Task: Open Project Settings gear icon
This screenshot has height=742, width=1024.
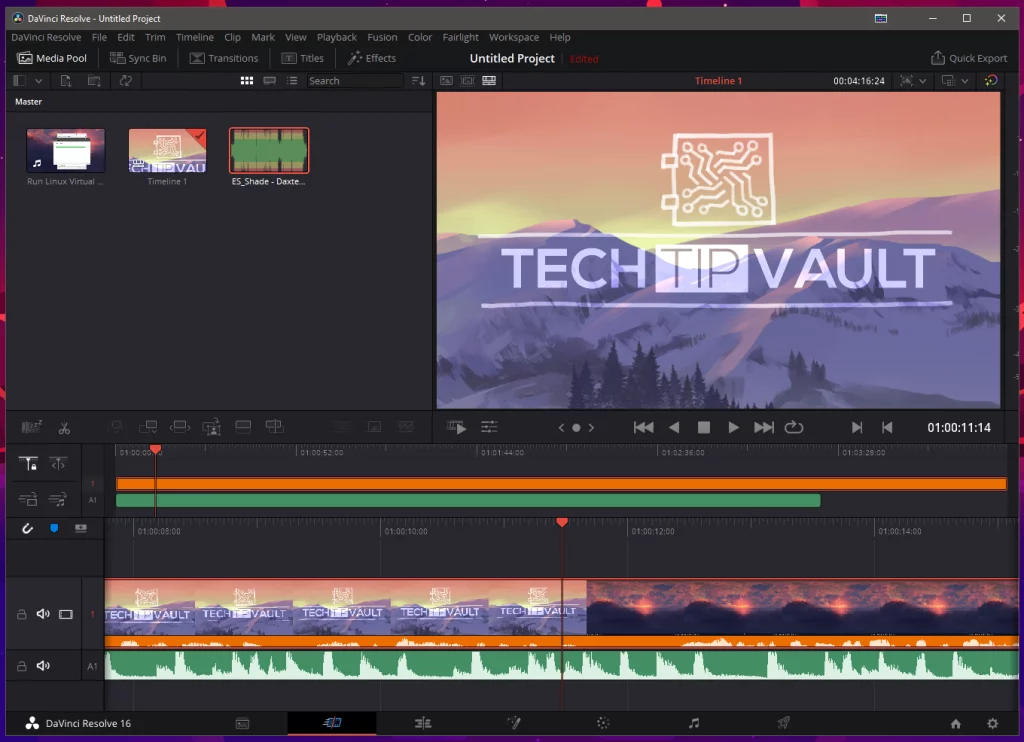Action: coord(993,723)
